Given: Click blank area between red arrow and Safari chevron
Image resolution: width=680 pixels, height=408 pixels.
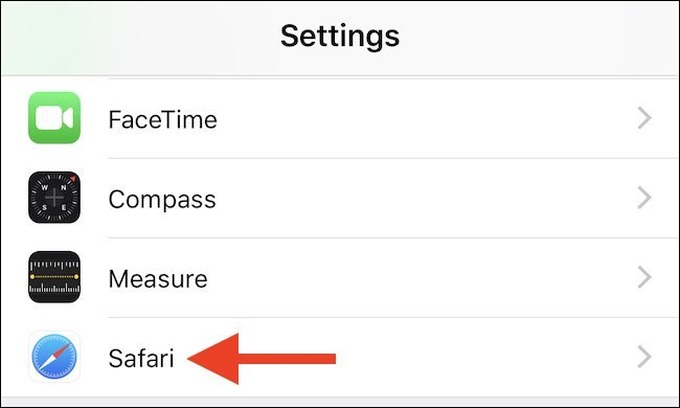Looking at the screenshot, I should click(x=486, y=358).
